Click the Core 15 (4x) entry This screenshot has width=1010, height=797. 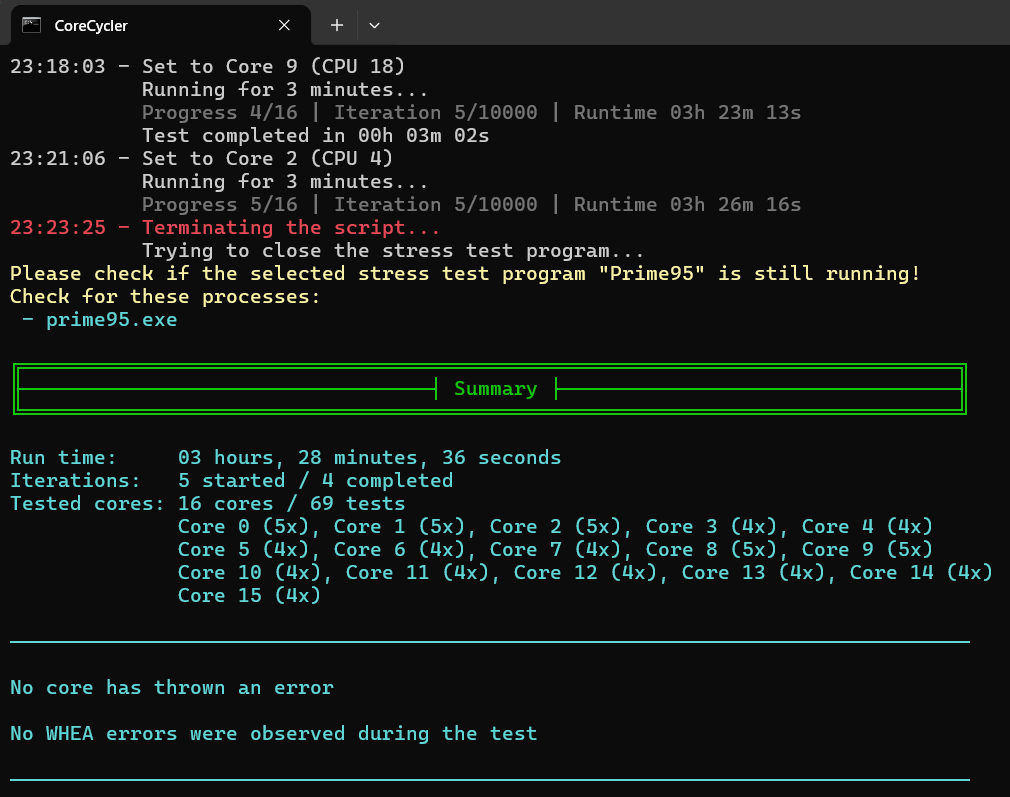tap(248, 596)
